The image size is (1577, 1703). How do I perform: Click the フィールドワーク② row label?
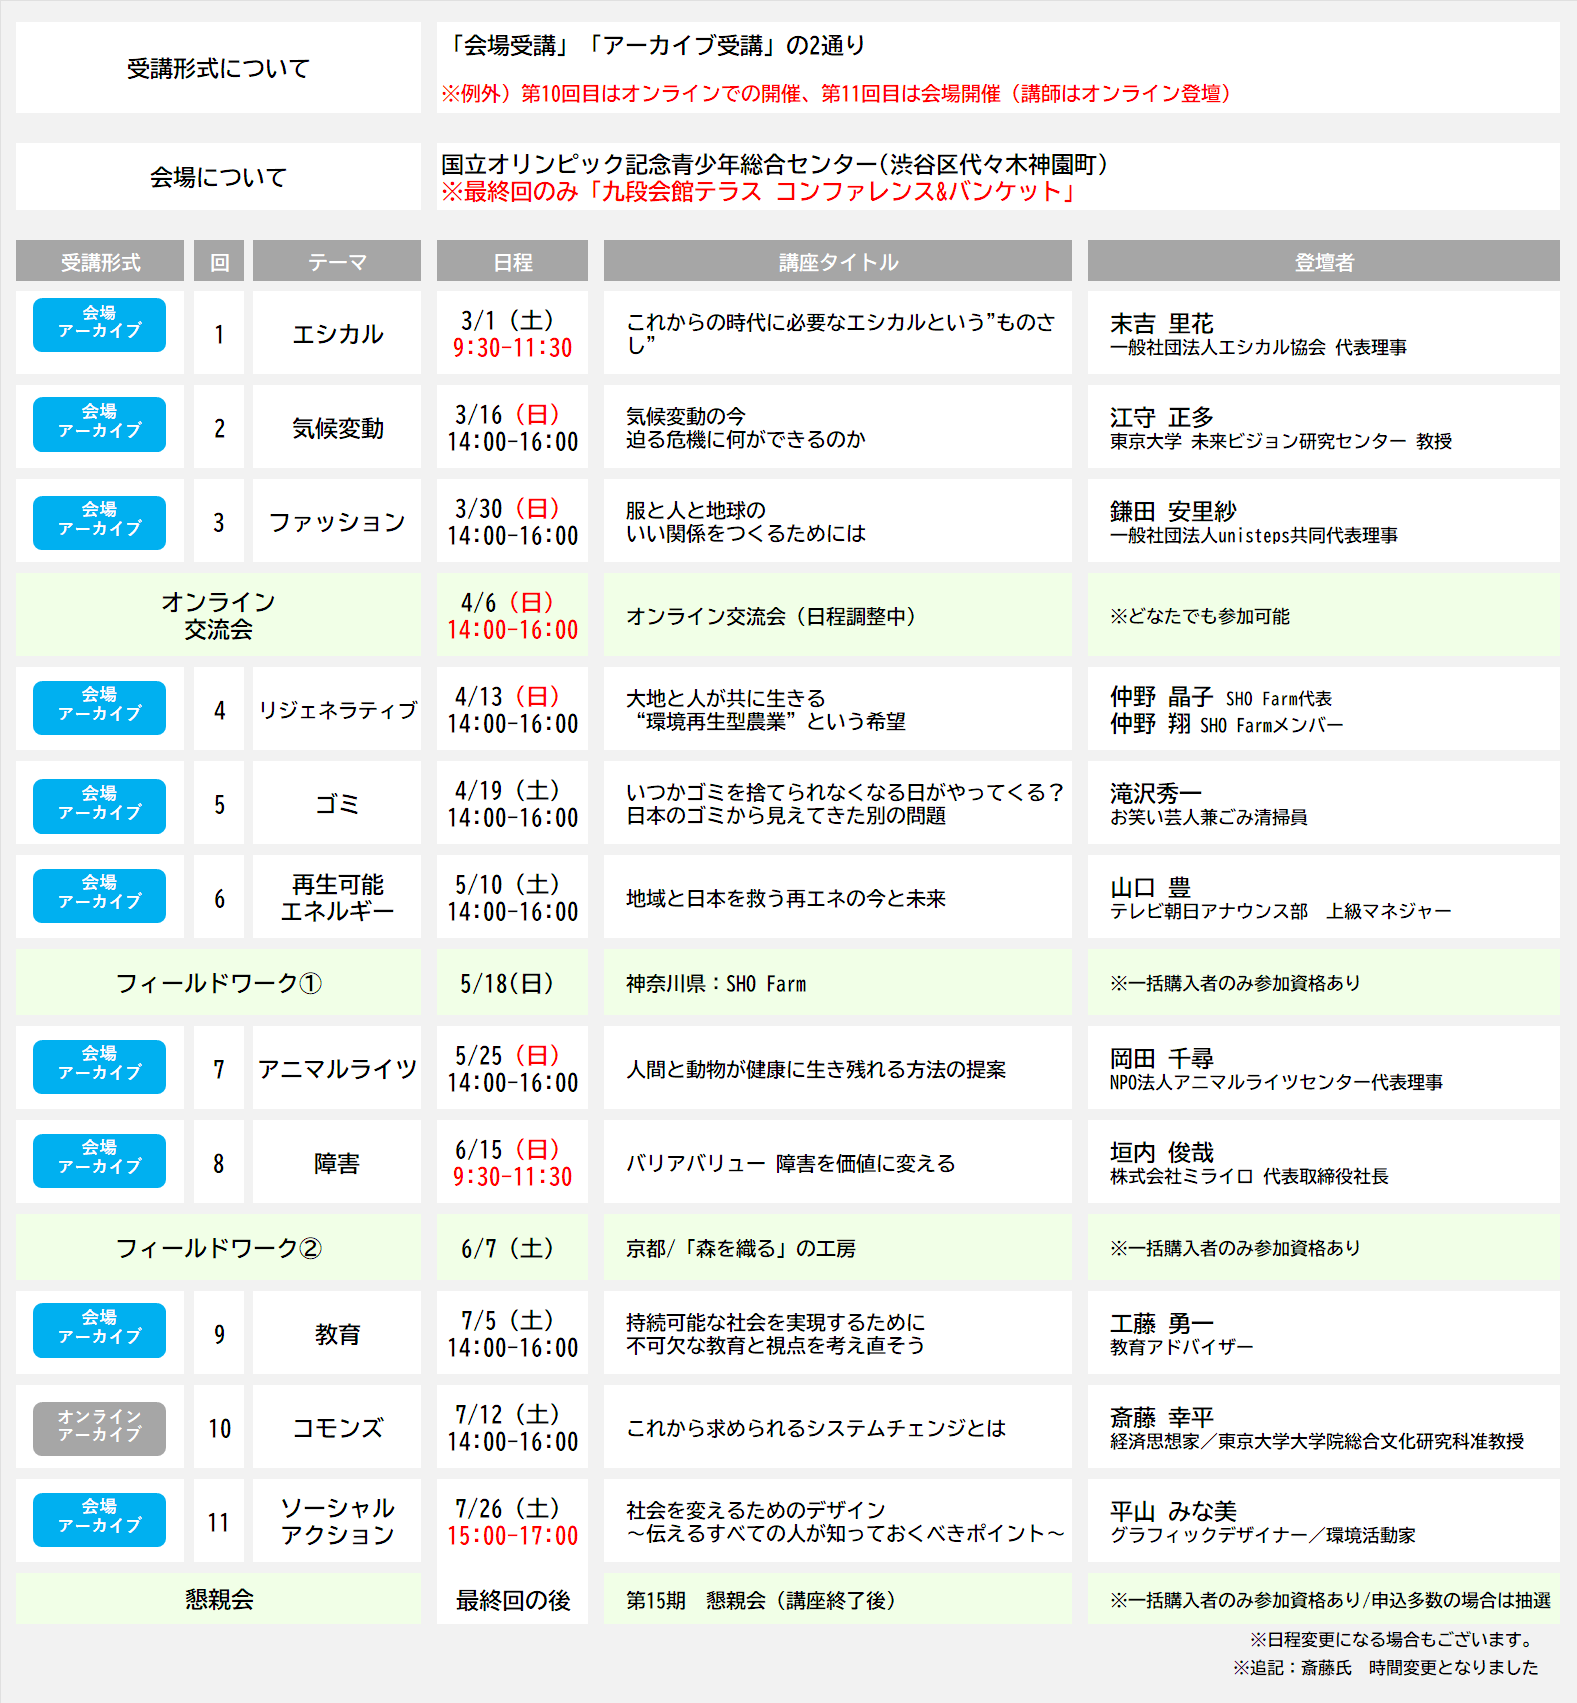(218, 1247)
